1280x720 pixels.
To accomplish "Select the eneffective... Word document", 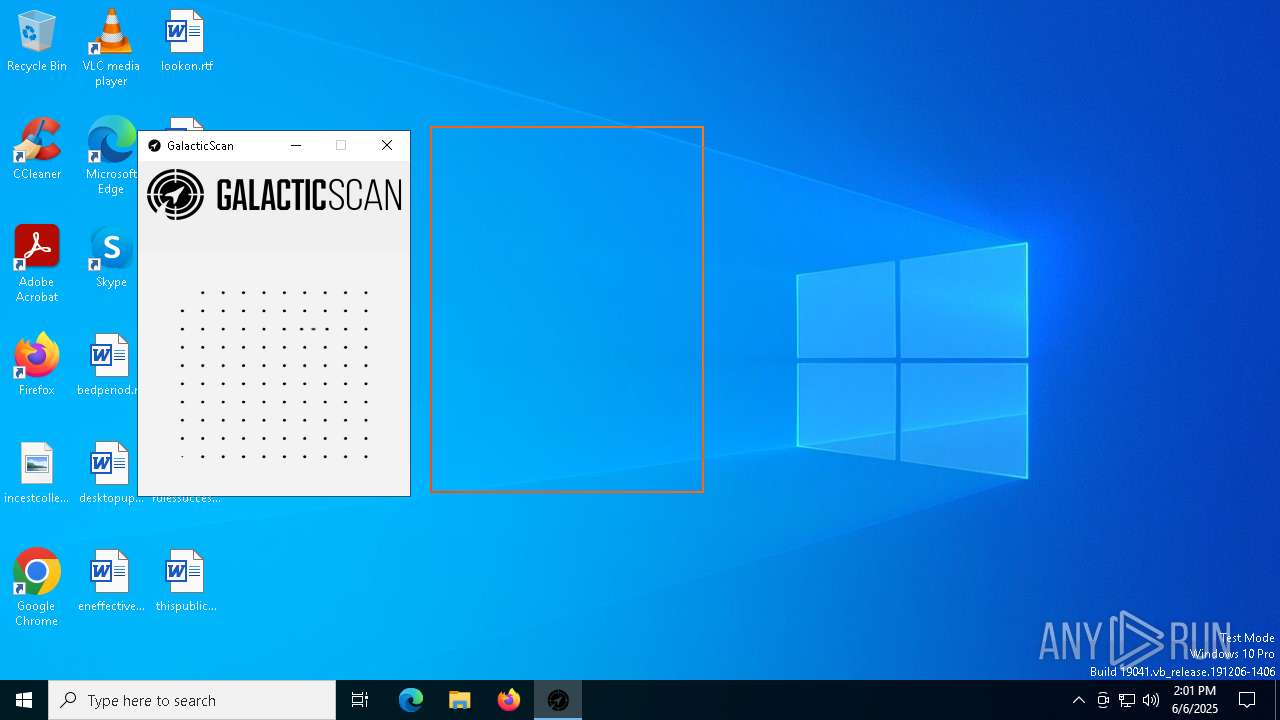I will pyautogui.click(x=111, y=581).
